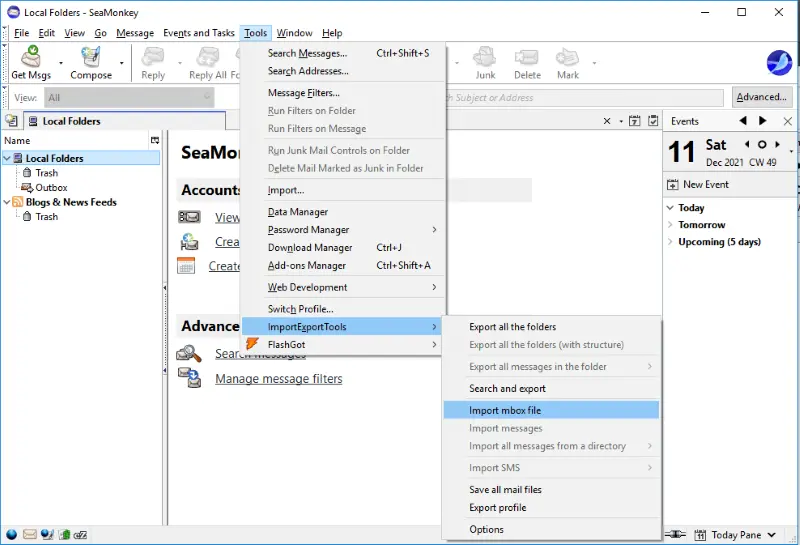Open the Browser from status bar

point(11,535)
